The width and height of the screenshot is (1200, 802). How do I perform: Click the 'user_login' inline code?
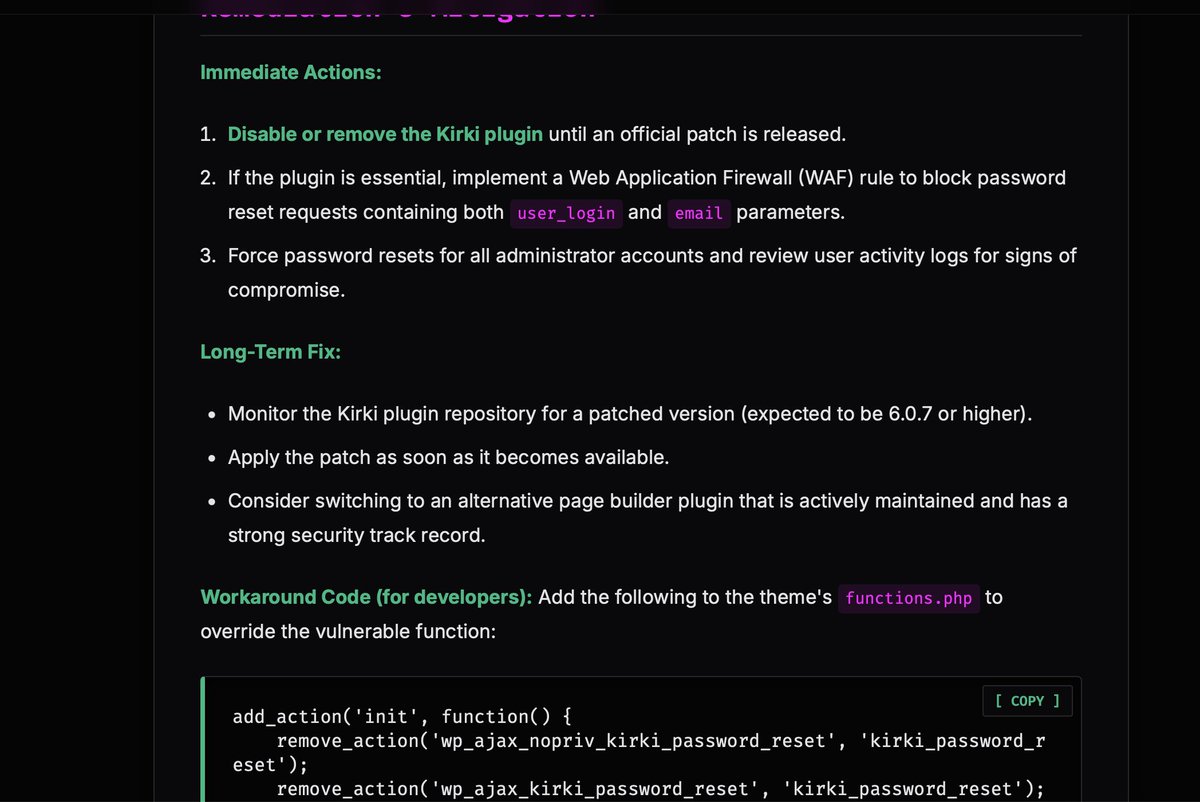[566, 213]
